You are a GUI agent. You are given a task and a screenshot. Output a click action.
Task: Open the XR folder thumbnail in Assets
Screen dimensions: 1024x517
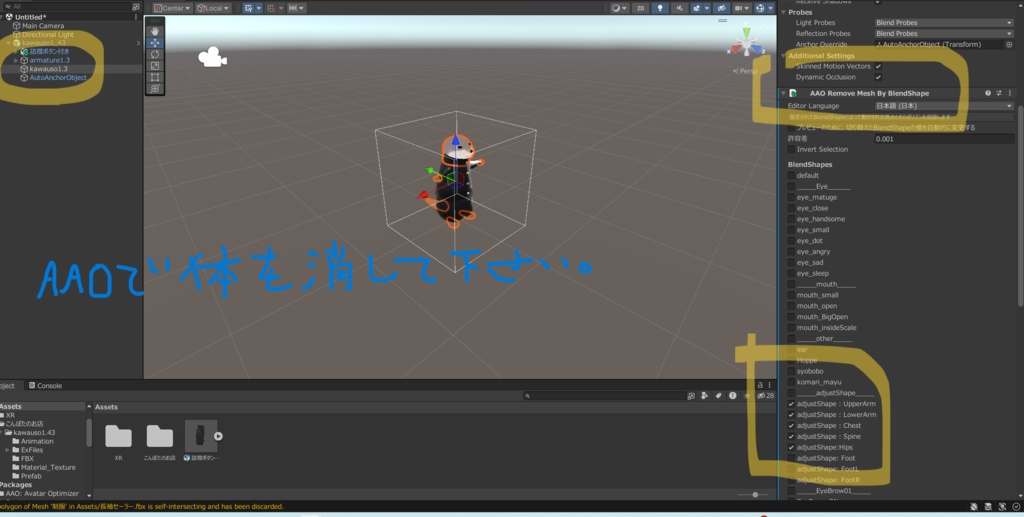coord(118,437)
